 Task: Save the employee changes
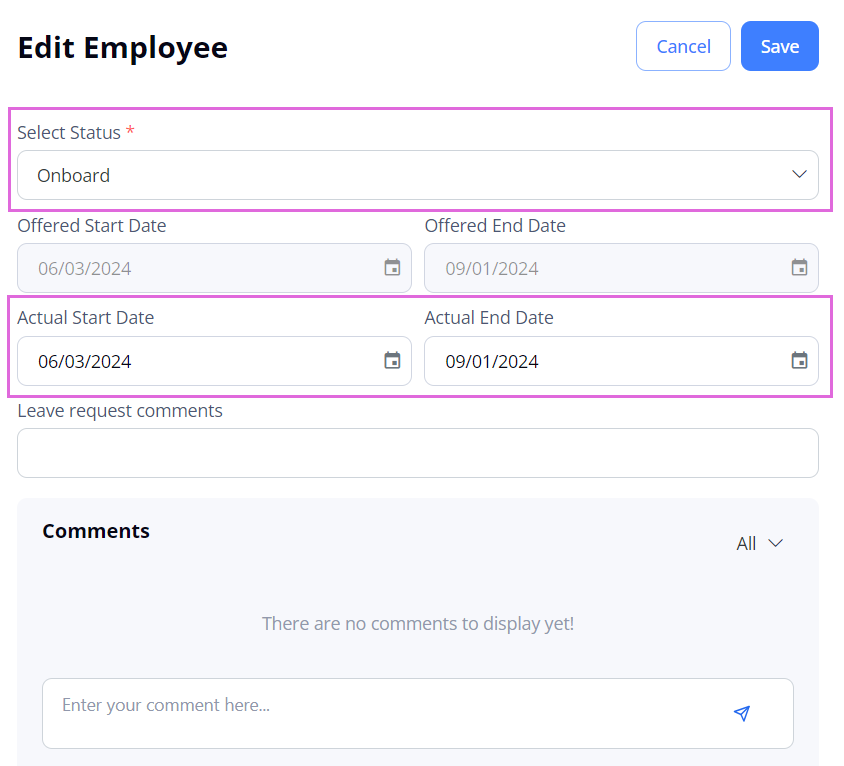779,46
